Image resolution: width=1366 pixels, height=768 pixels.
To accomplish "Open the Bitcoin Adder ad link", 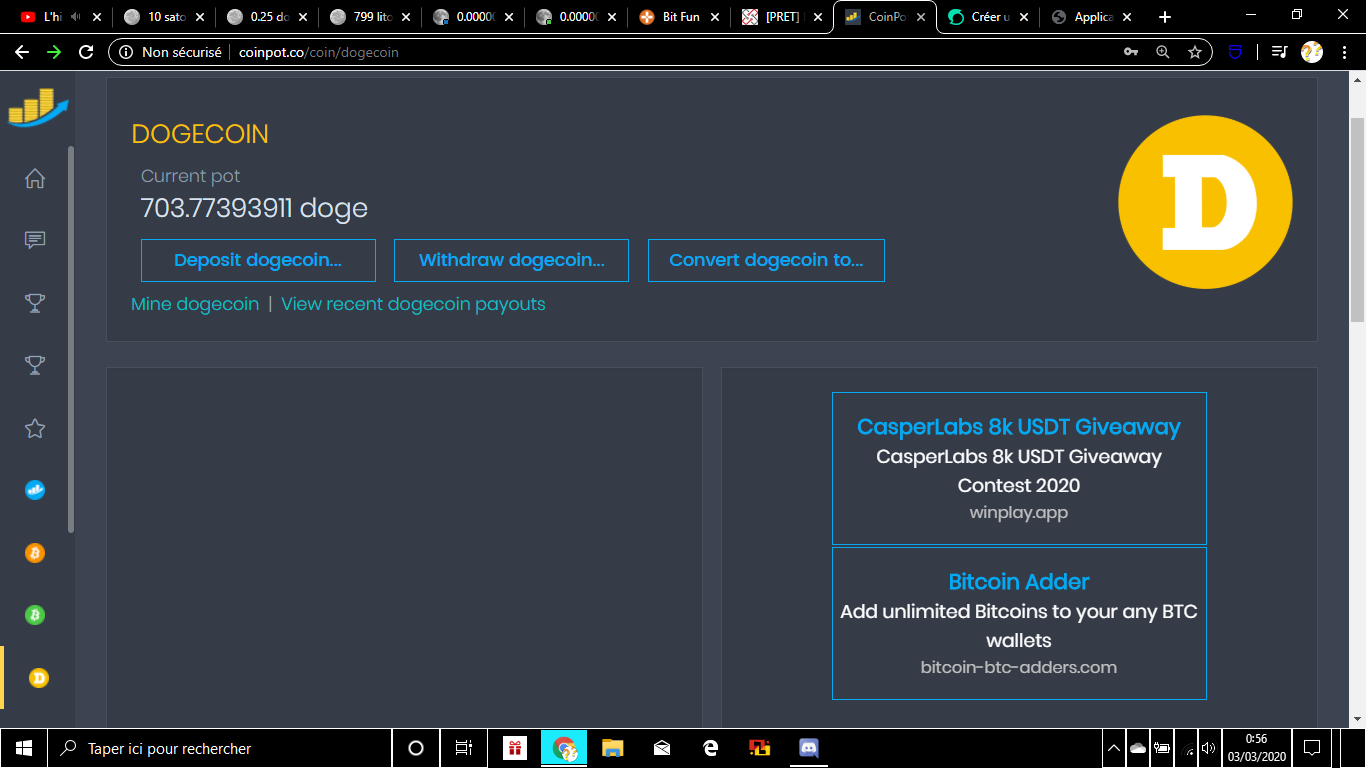I will (x=1019, y=582).
